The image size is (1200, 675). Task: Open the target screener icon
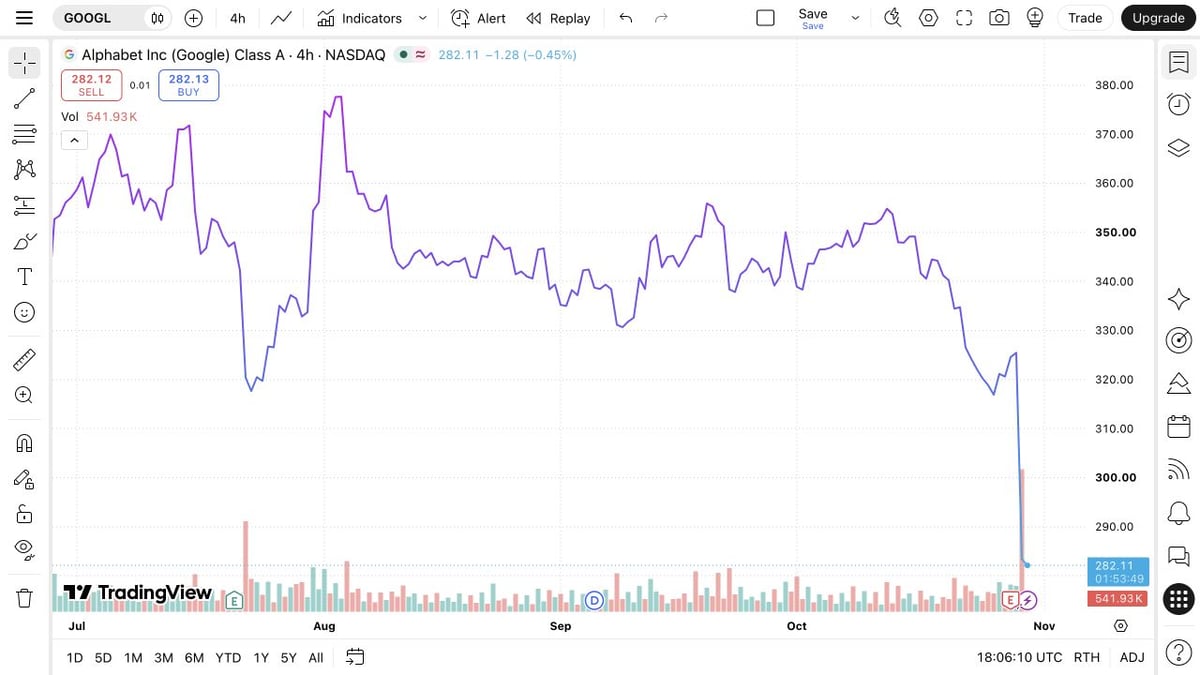tap(1178, 341)
